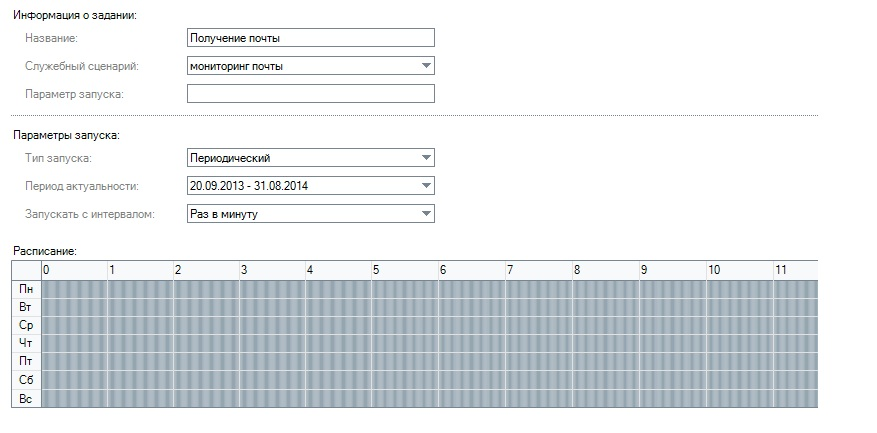This screenshot has height=433, width=877.
Task: Select the Пт row header in schedule
Action: tap(26, 361)
